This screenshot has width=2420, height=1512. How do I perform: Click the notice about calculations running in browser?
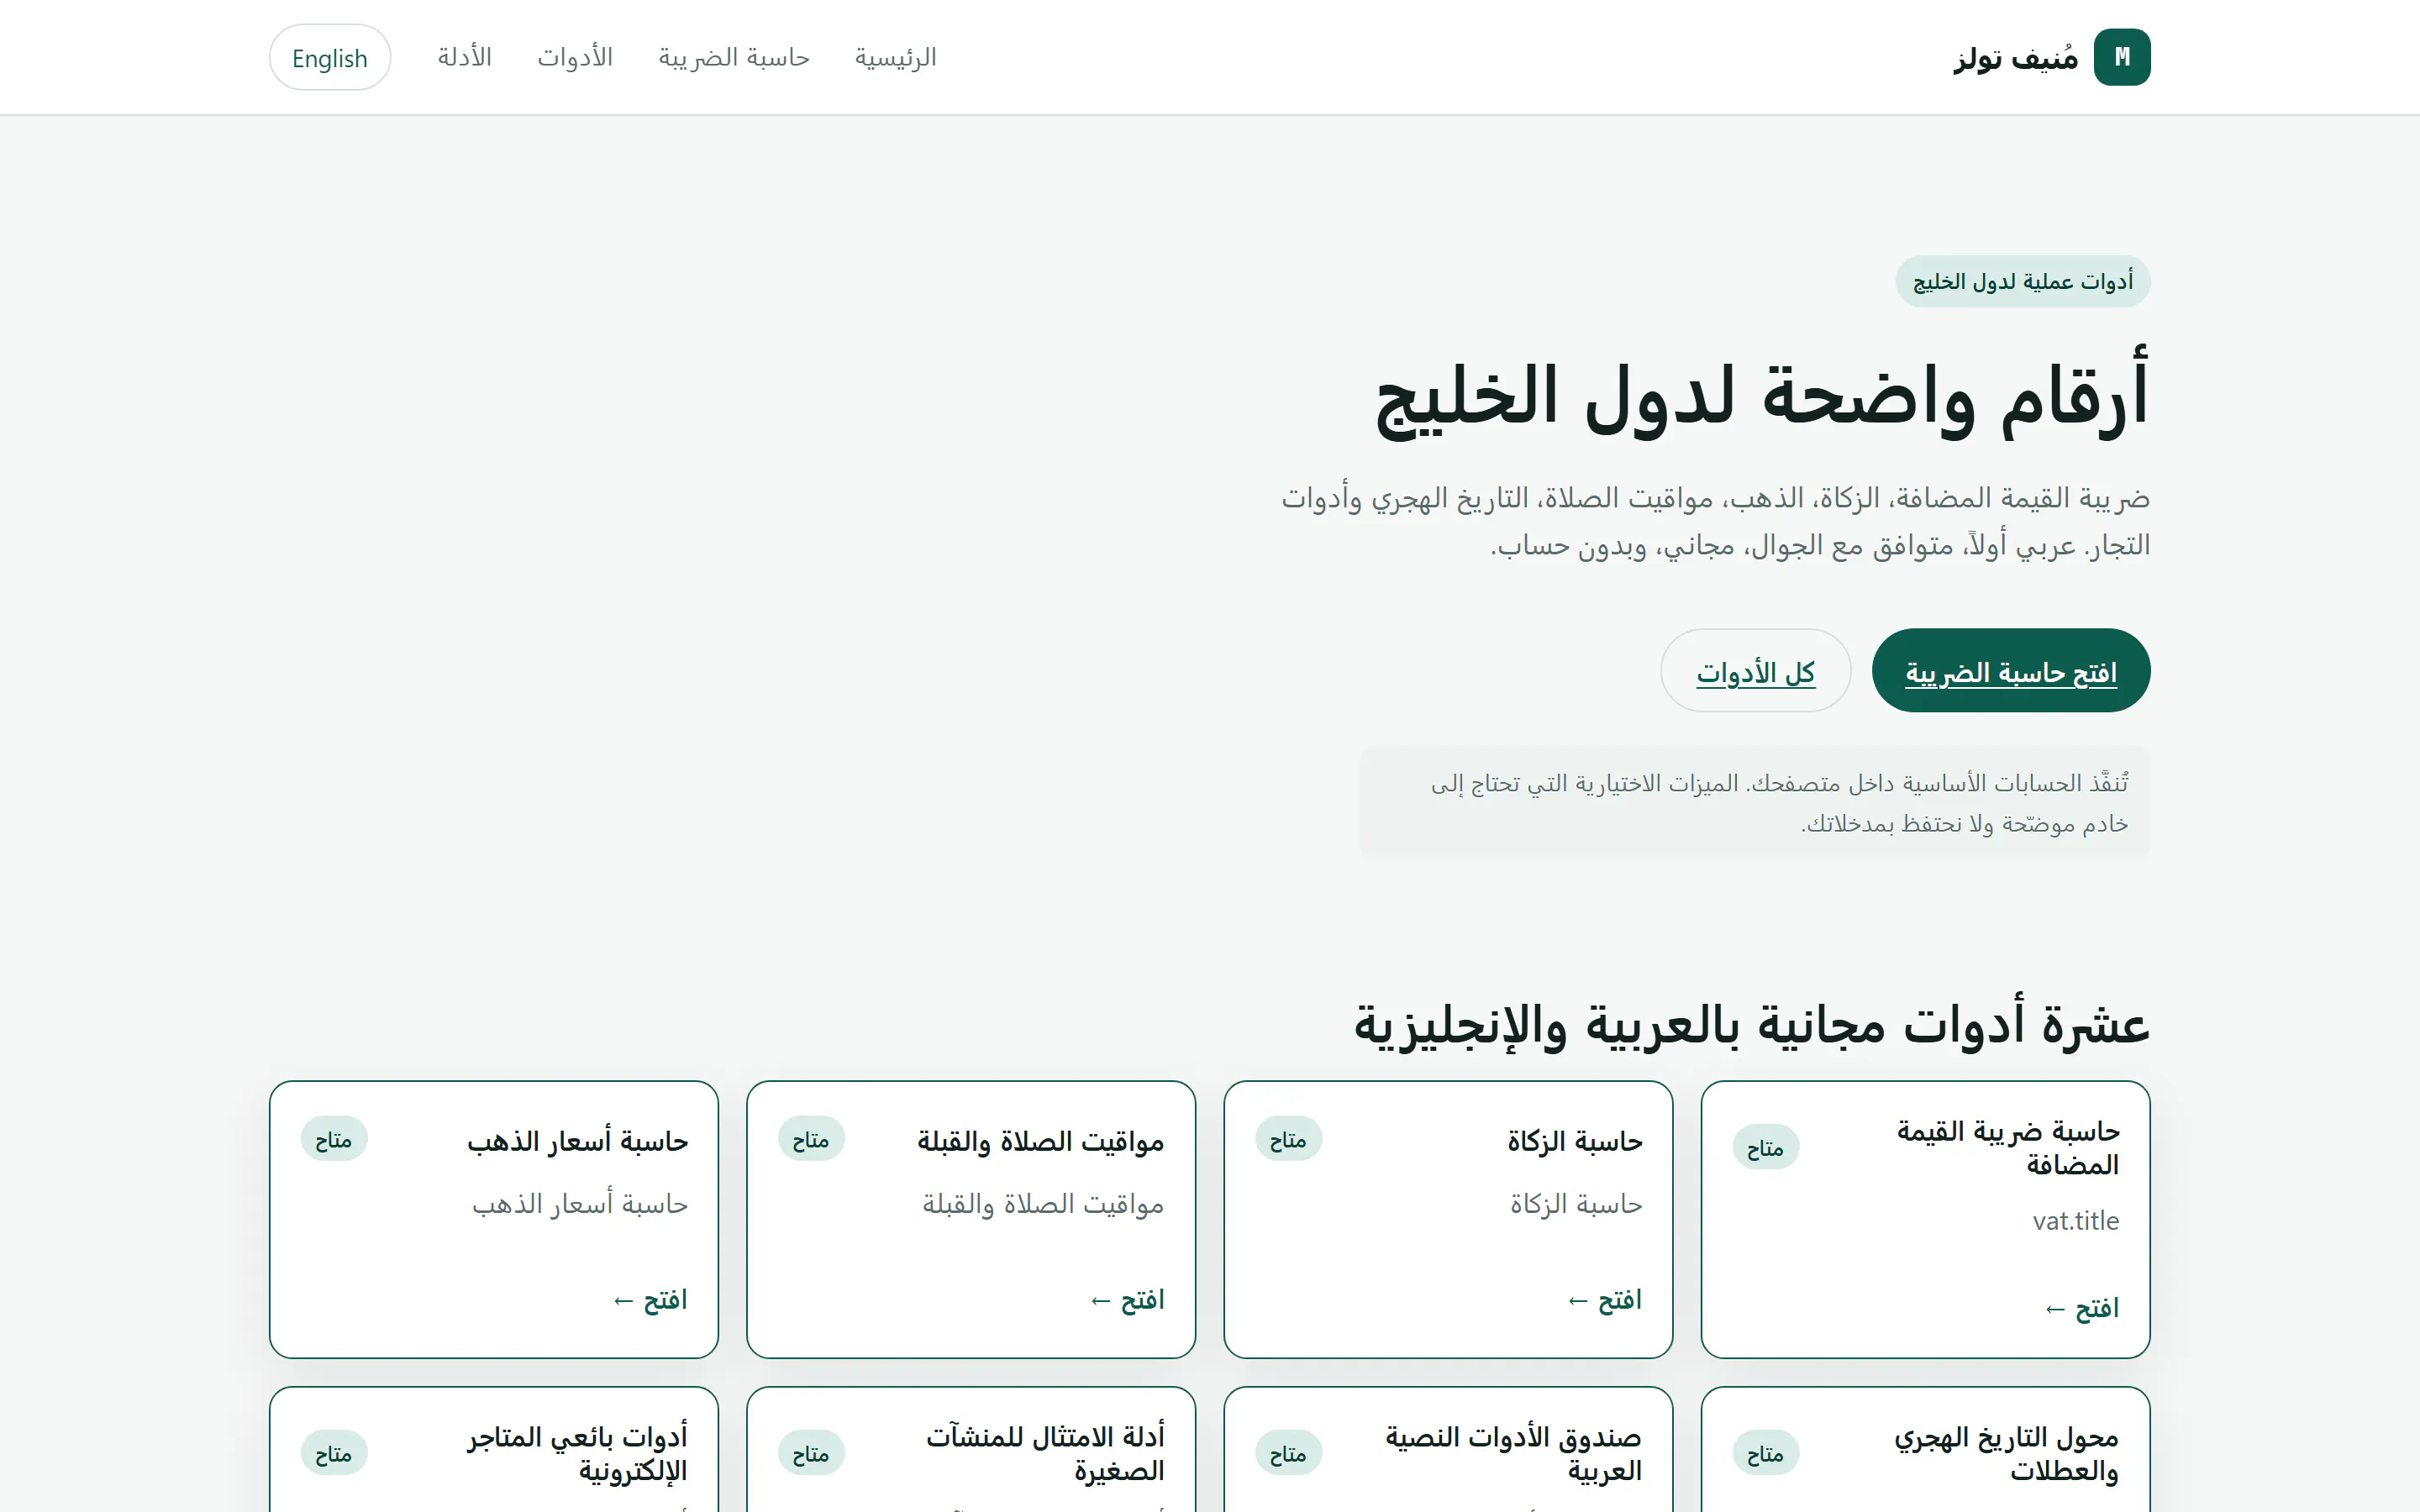pyautogui.click(x=1755, y=802)
